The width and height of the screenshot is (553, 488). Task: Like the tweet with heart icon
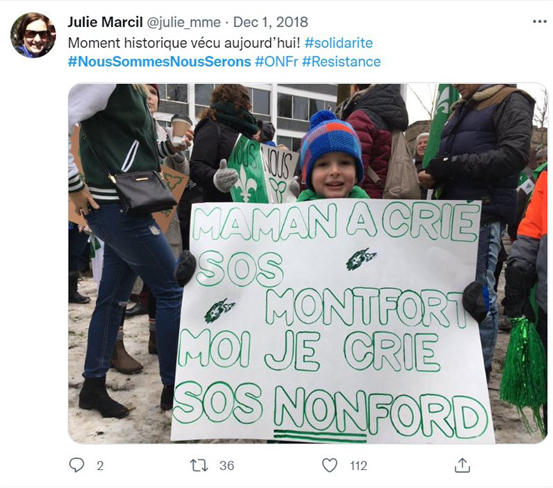tap(330, 465)
